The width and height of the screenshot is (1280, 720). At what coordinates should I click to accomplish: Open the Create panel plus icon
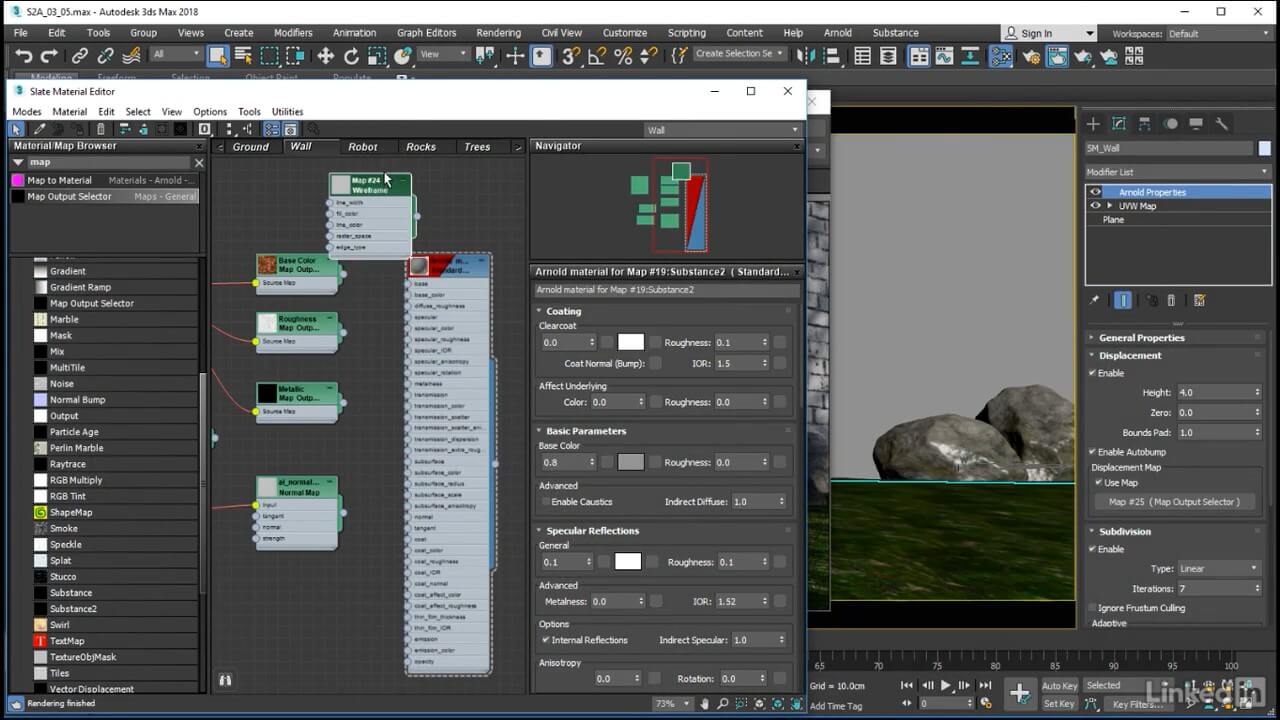pos(1093,124)
